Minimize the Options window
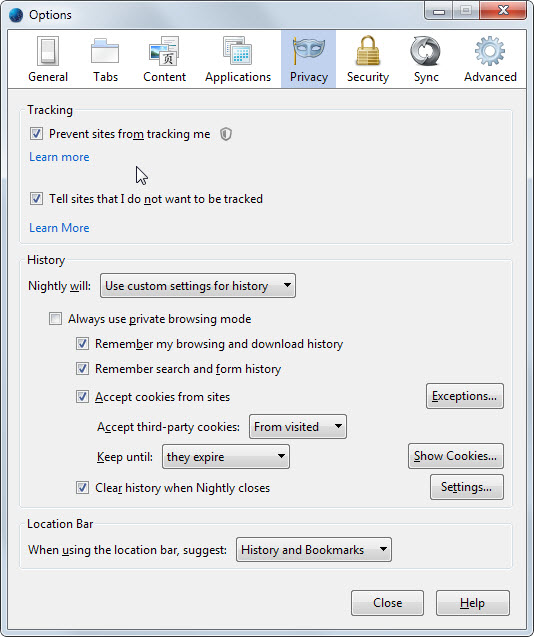 tap(439, 10)
